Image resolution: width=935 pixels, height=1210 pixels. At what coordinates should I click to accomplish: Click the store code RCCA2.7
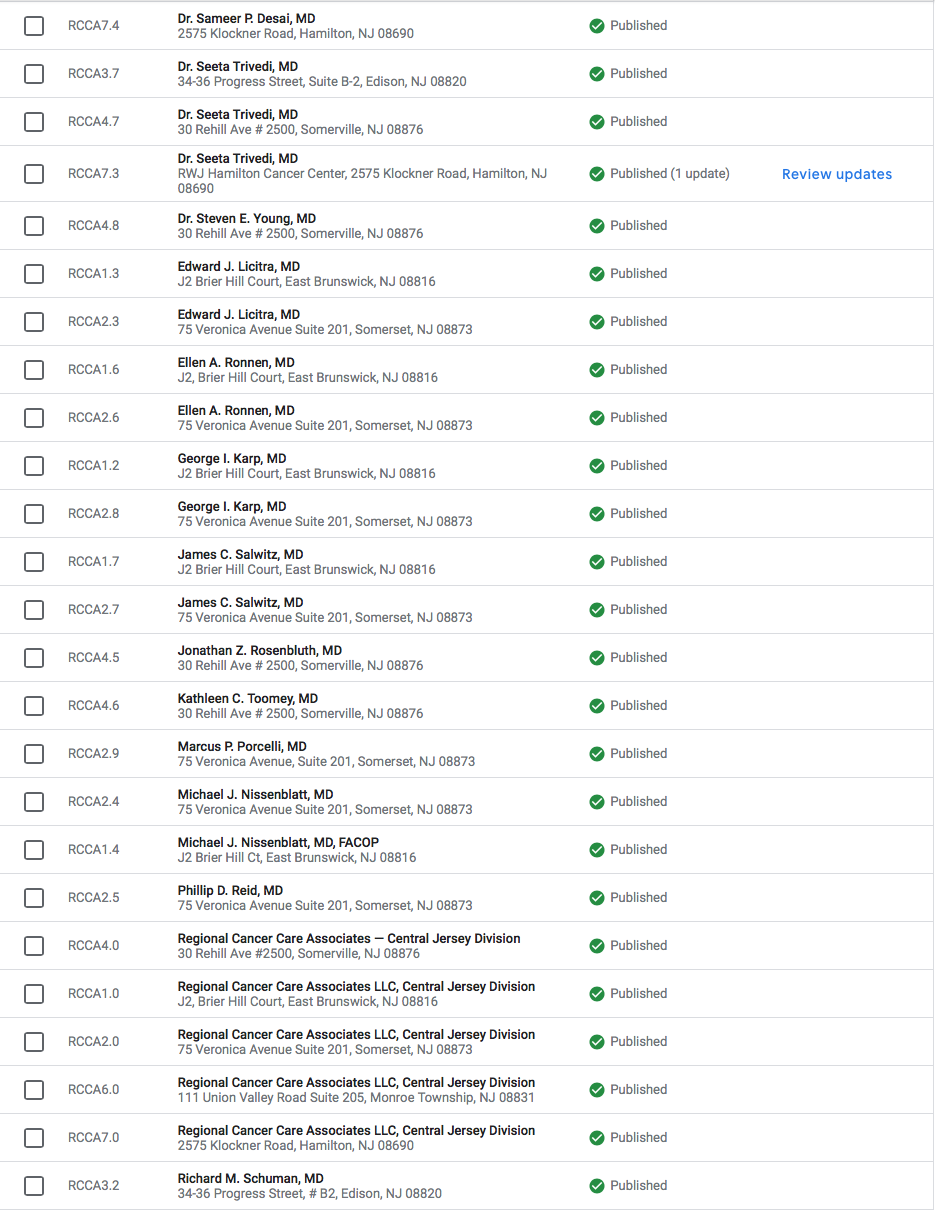[x=93, y=610]
